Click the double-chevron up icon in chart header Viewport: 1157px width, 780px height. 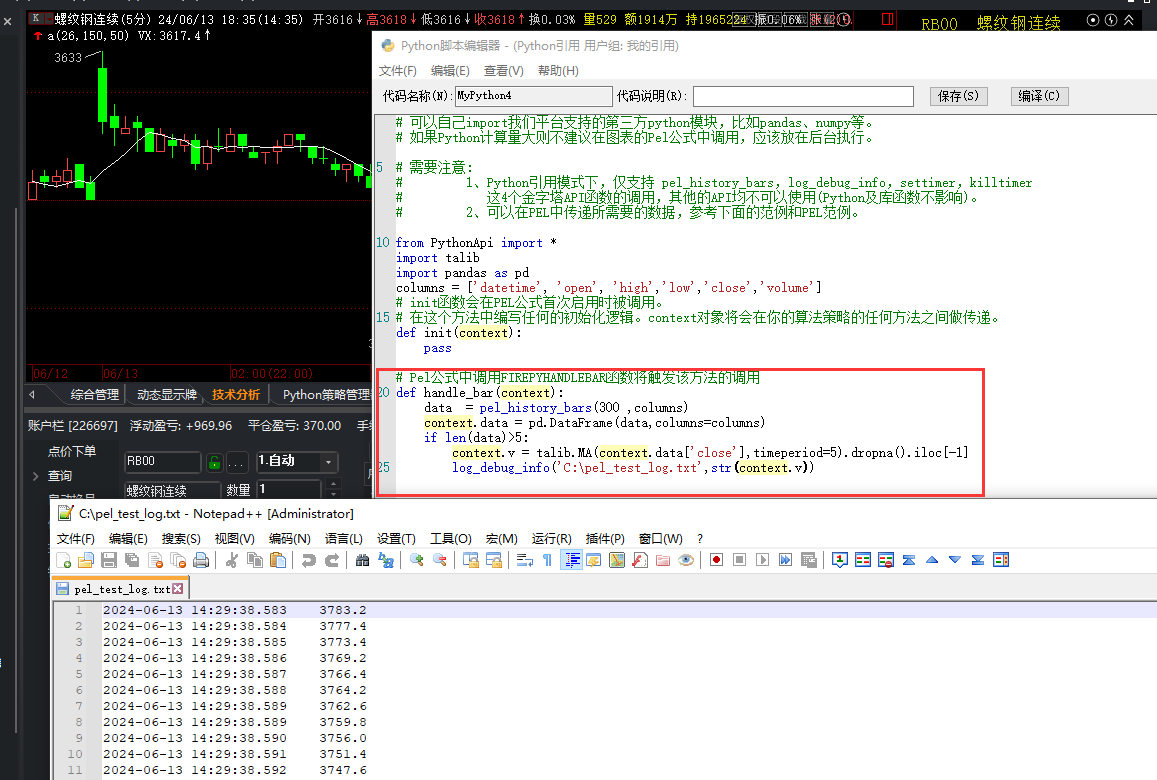pos(1129,20)
